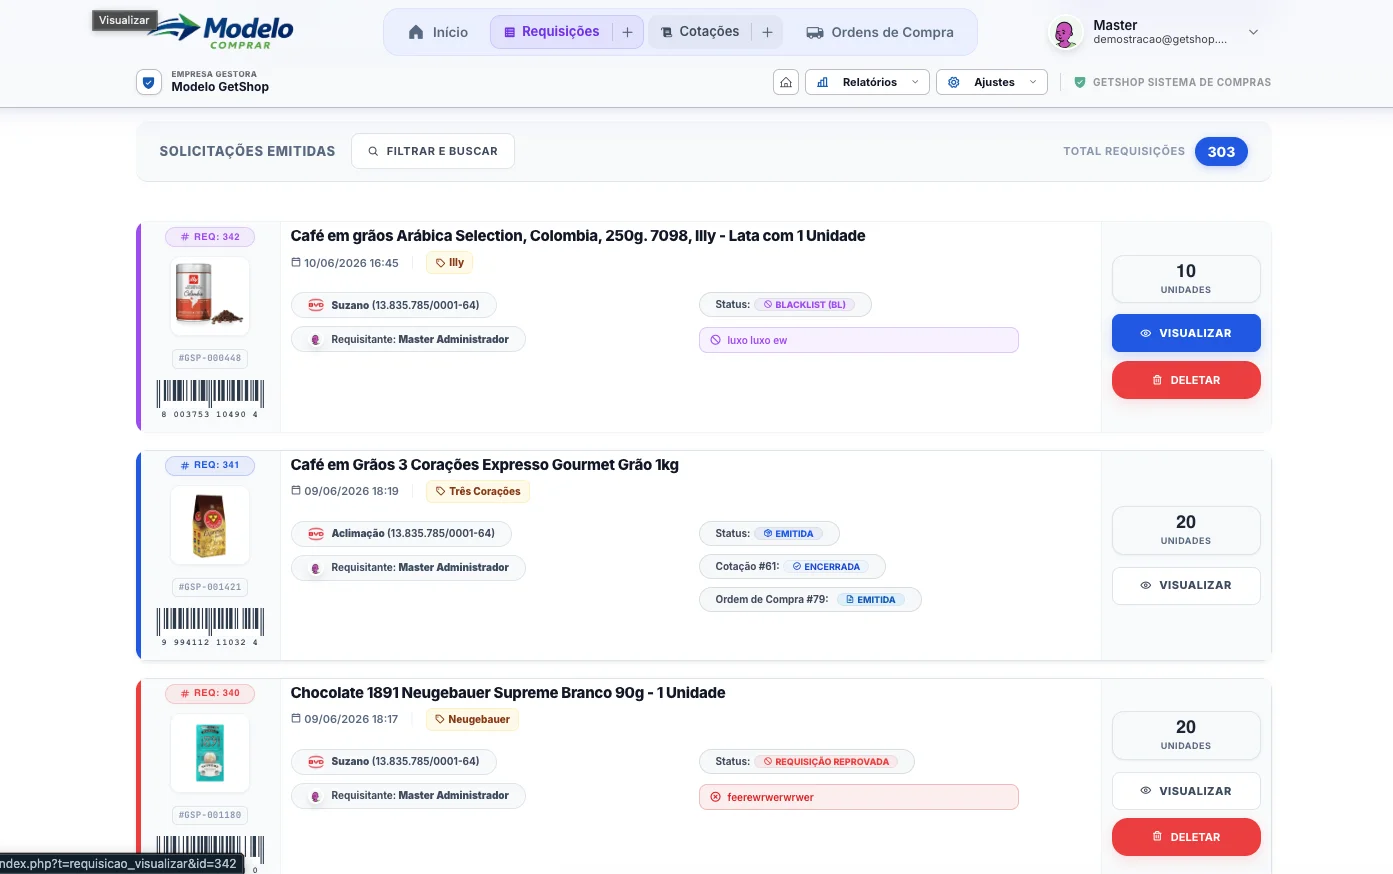Image resolution: width=1393 pixels, height=874 pixels.
Task: Click product code #GSP-001421
Action: coord(210,587)
